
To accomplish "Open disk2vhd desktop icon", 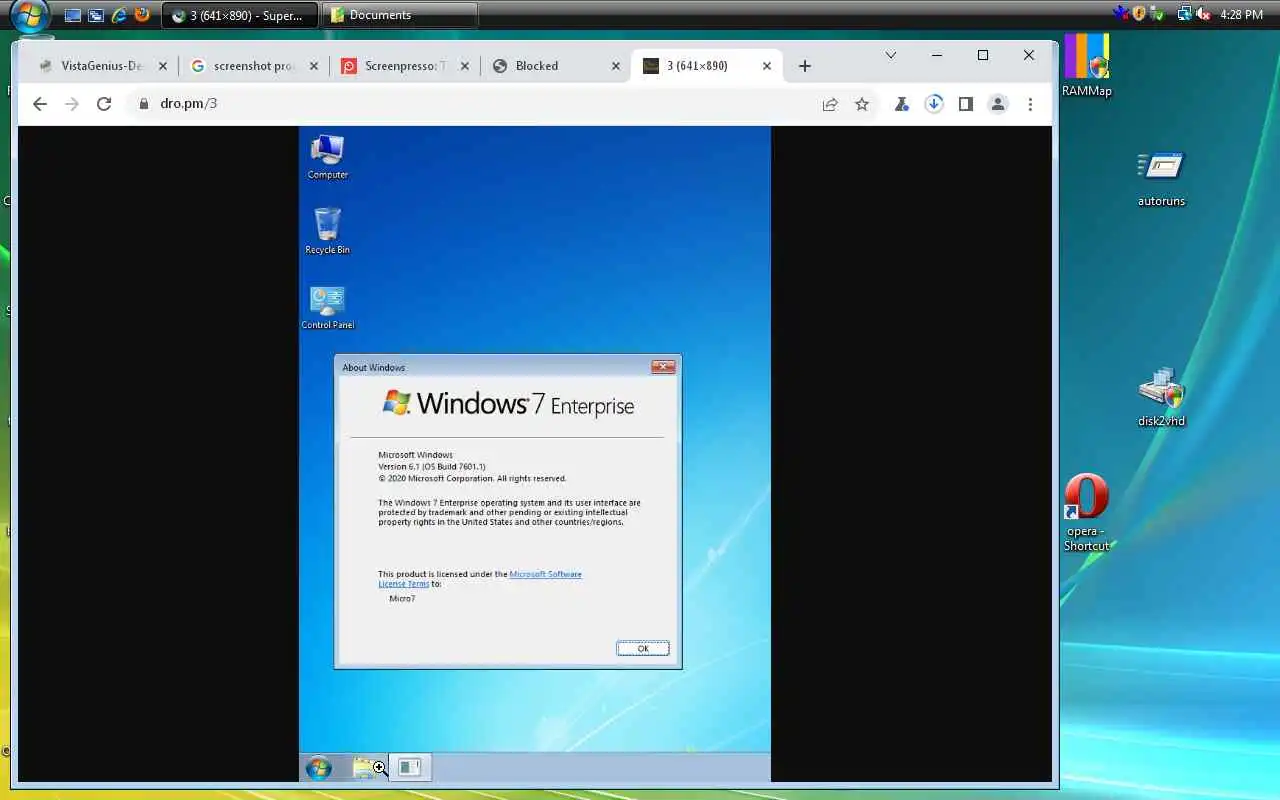I will [1161, 397].
